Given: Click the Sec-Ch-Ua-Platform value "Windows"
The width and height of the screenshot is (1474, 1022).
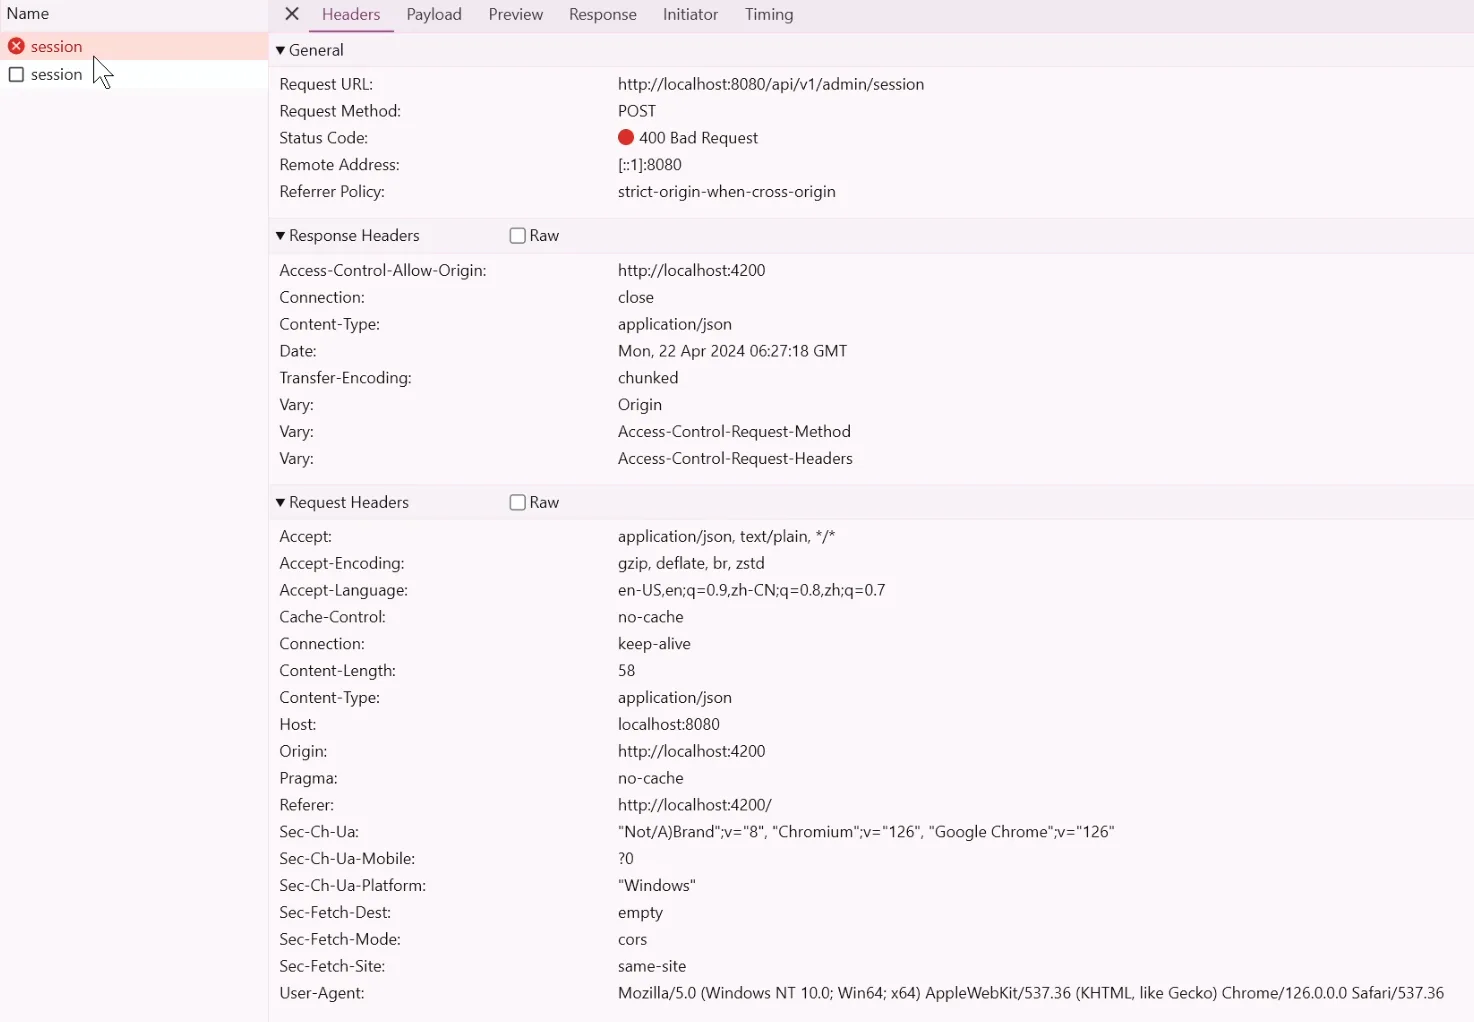Looking at the screenshot, I should tap(657, 886).
